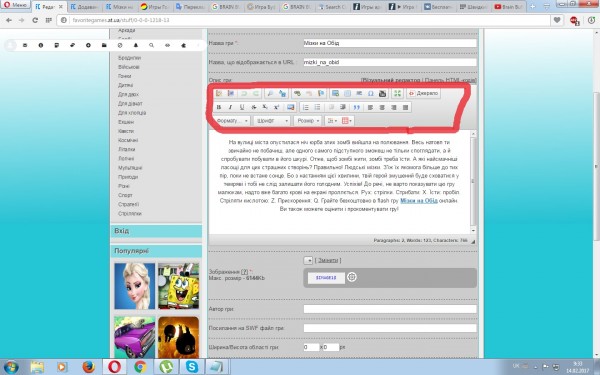Toggle italic formatting in the editor

(x=230, y=107)
